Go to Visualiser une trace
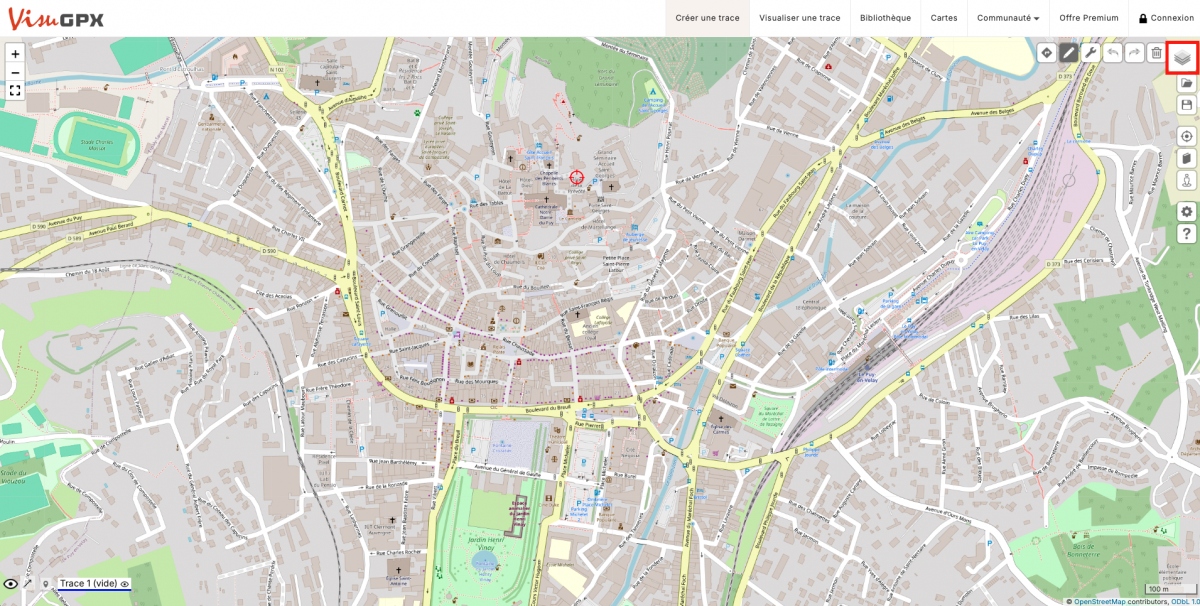The height and width of the screenshot is (606, 1200). click(799, 18)
